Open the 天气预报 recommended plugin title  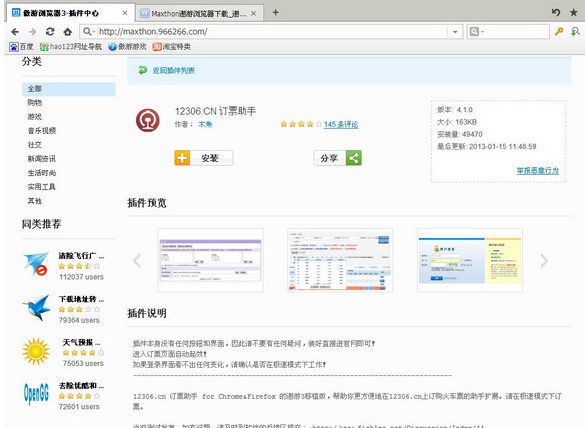pos(81,343)
